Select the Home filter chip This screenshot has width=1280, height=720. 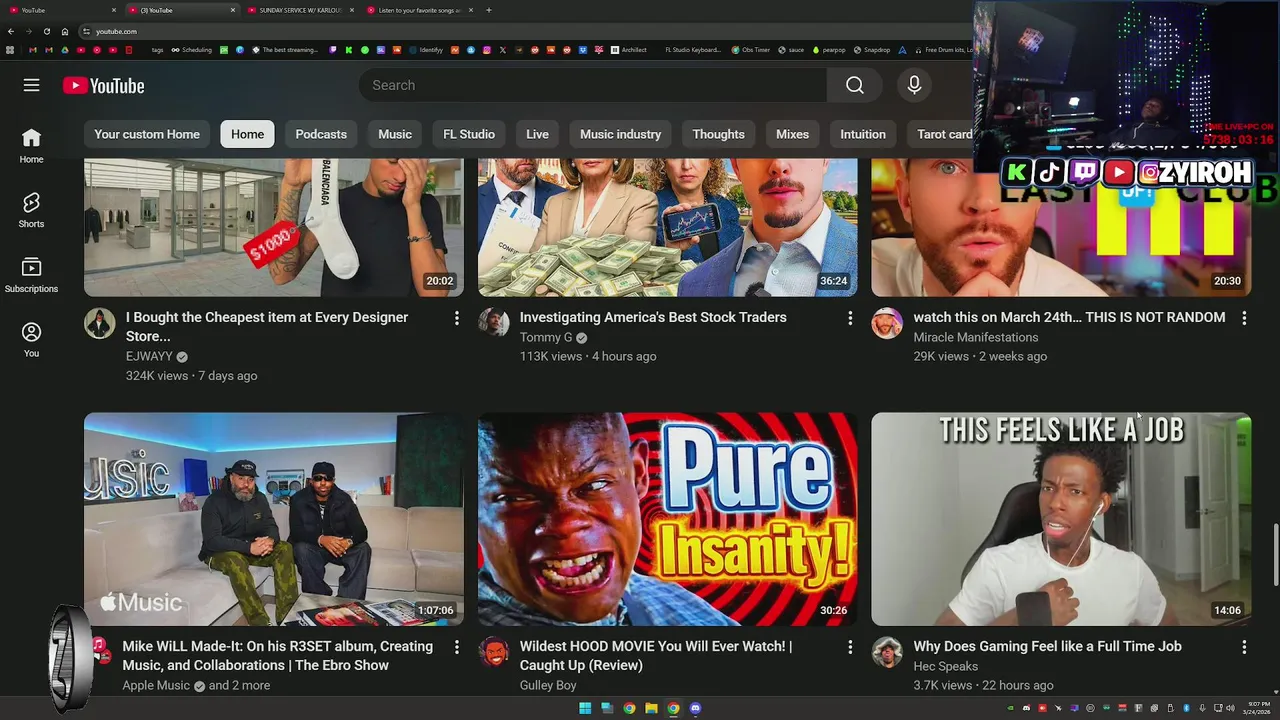click(x=248, y=134)
